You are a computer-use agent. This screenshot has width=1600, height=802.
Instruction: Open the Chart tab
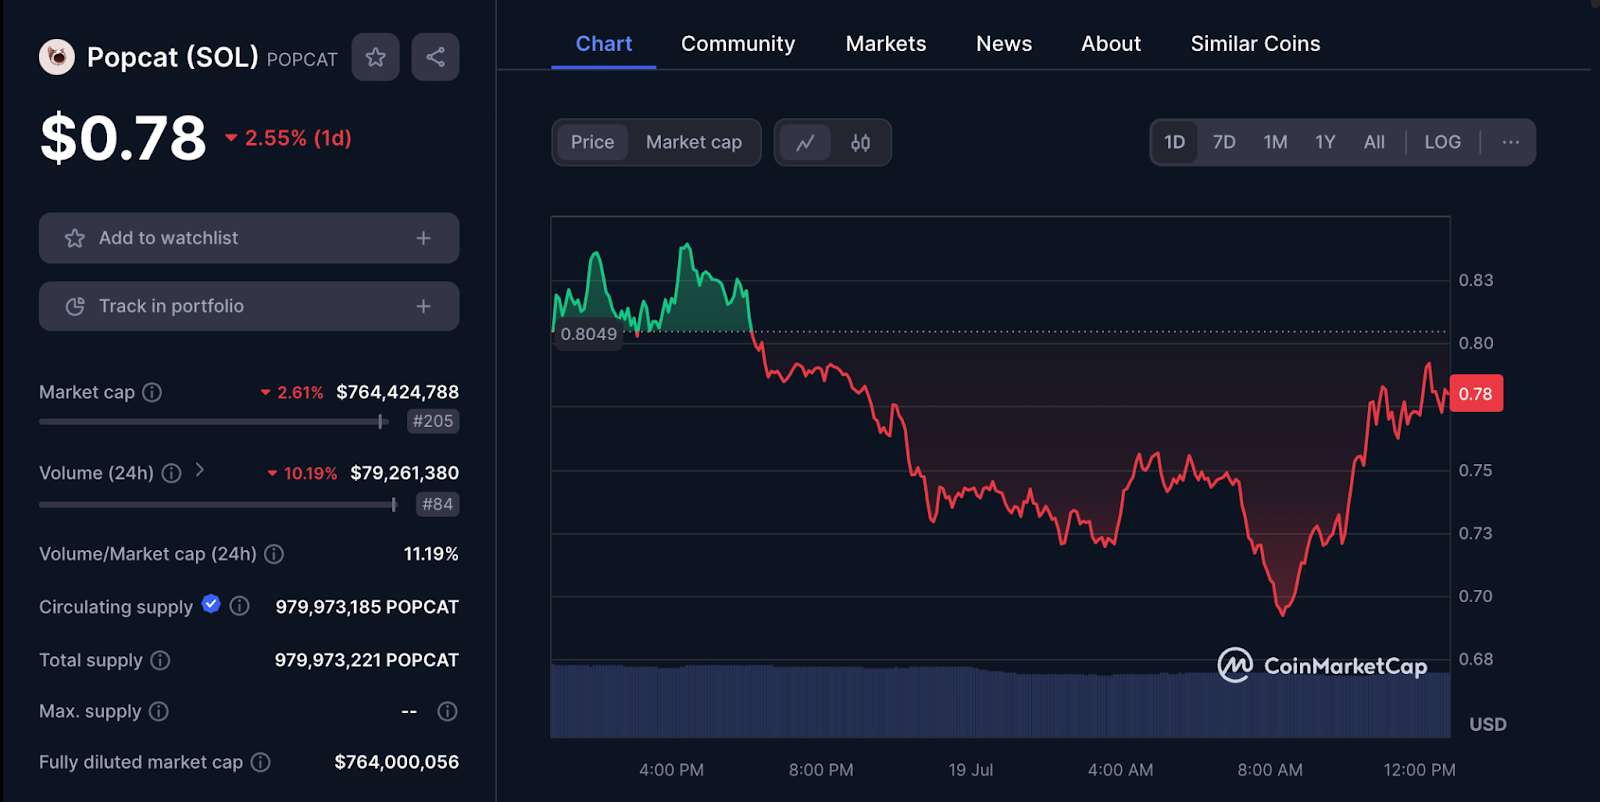[x=604, y=44]
